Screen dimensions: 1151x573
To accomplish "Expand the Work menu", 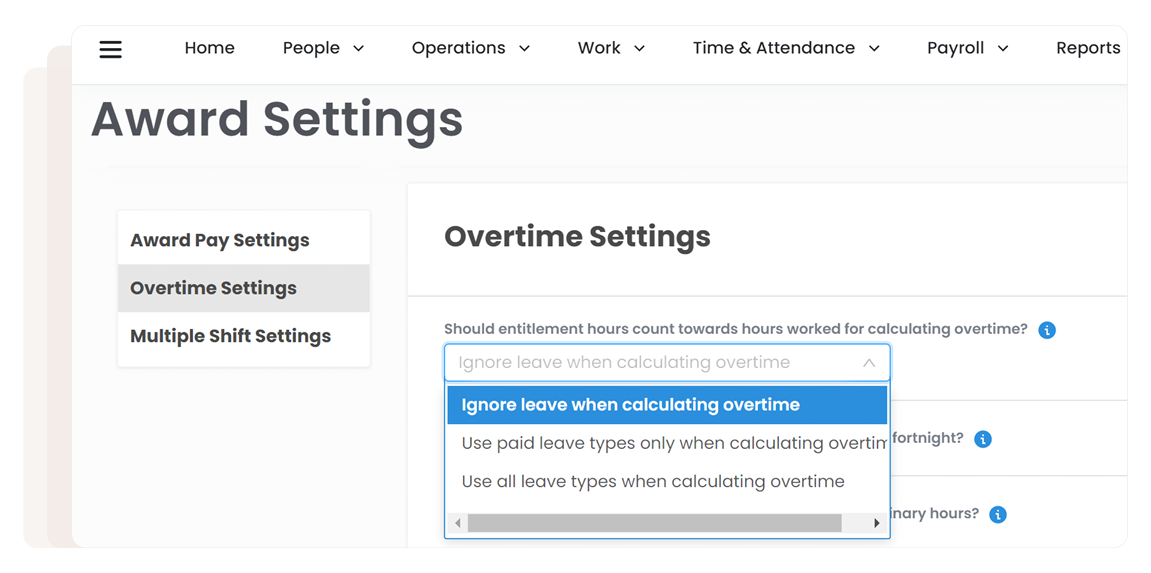I will point(611,48).
